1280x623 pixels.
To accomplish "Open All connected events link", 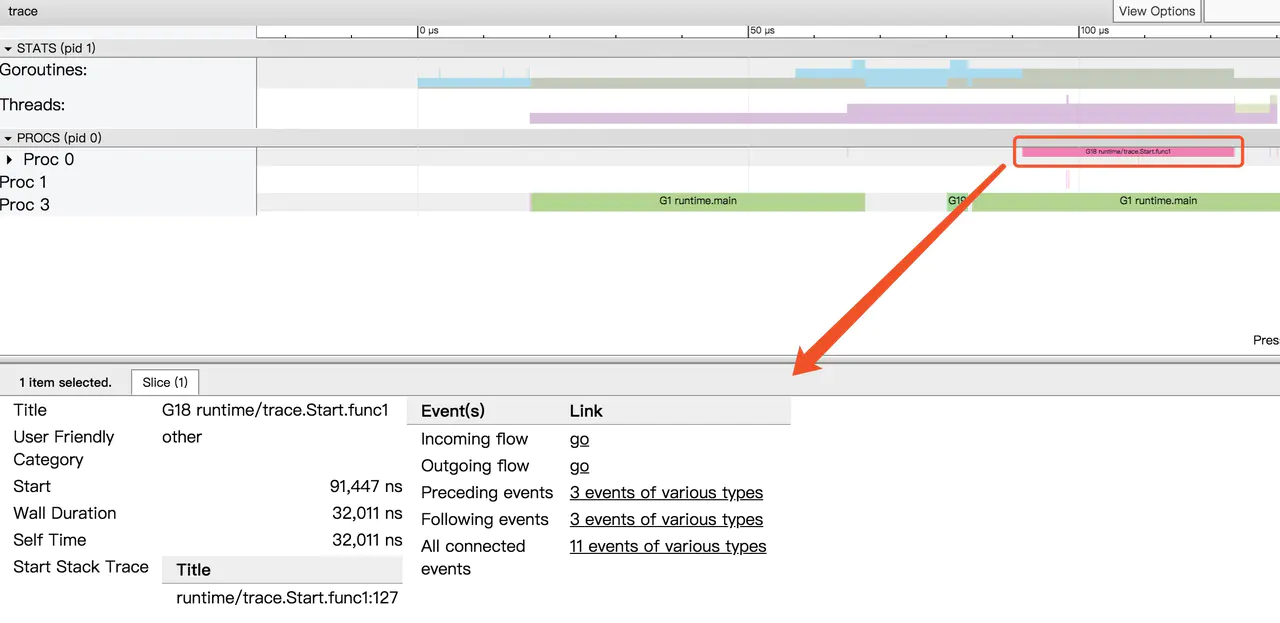I will [x=667, y=547].
